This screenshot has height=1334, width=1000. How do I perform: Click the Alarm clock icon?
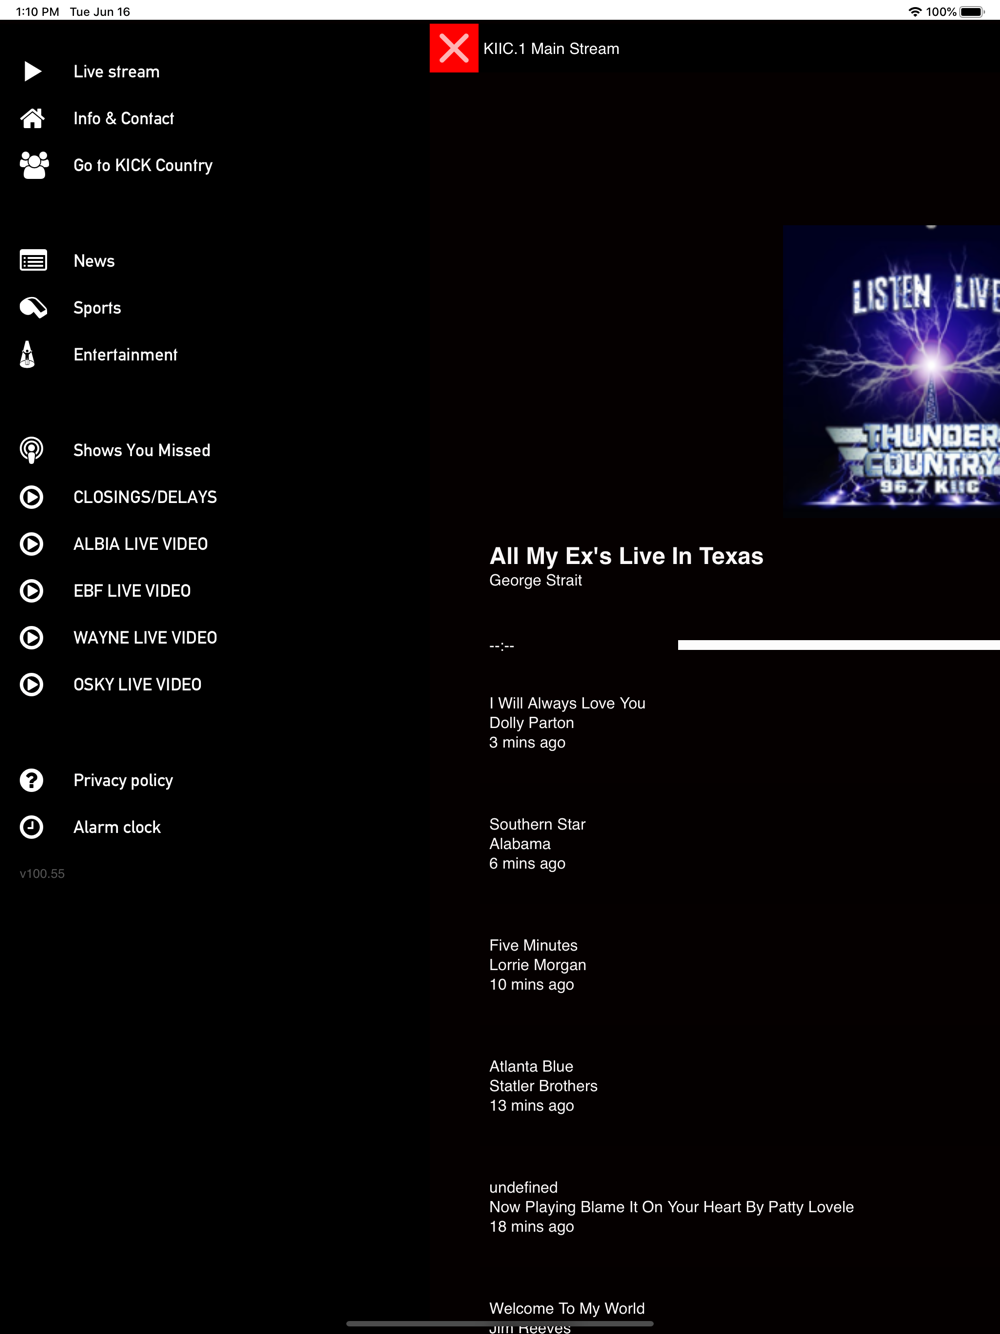tap(32, 827)
